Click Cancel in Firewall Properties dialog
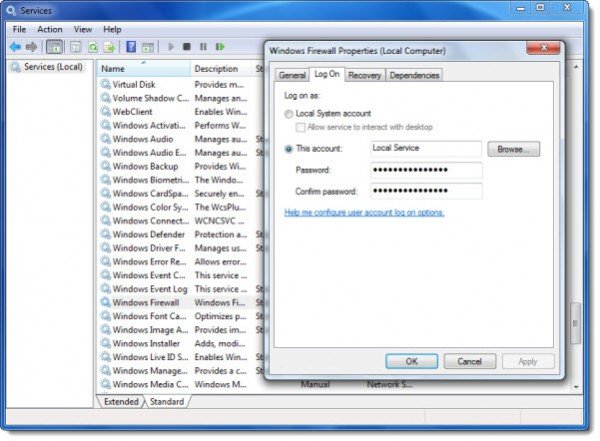600x441 pixels. [470, 361]
